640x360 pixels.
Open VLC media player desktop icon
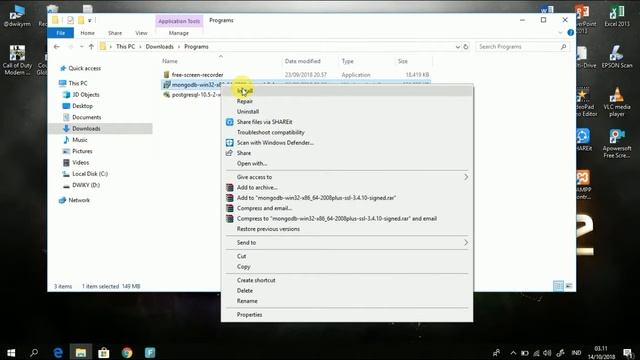[x=617, y=102]
